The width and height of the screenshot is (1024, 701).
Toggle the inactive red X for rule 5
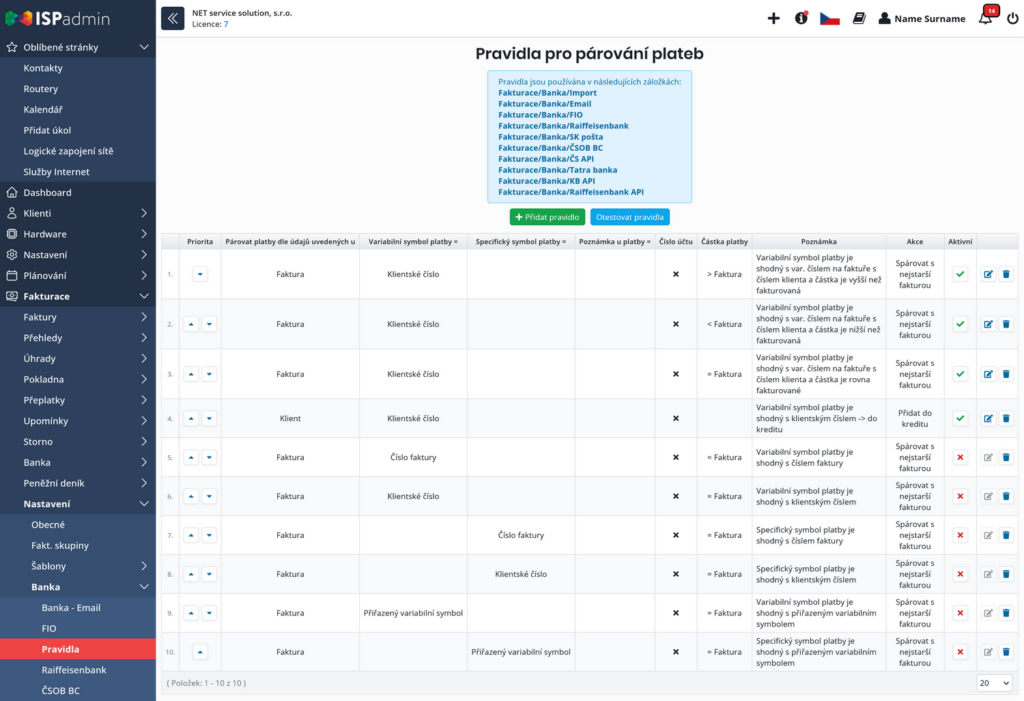coord(960,457)
